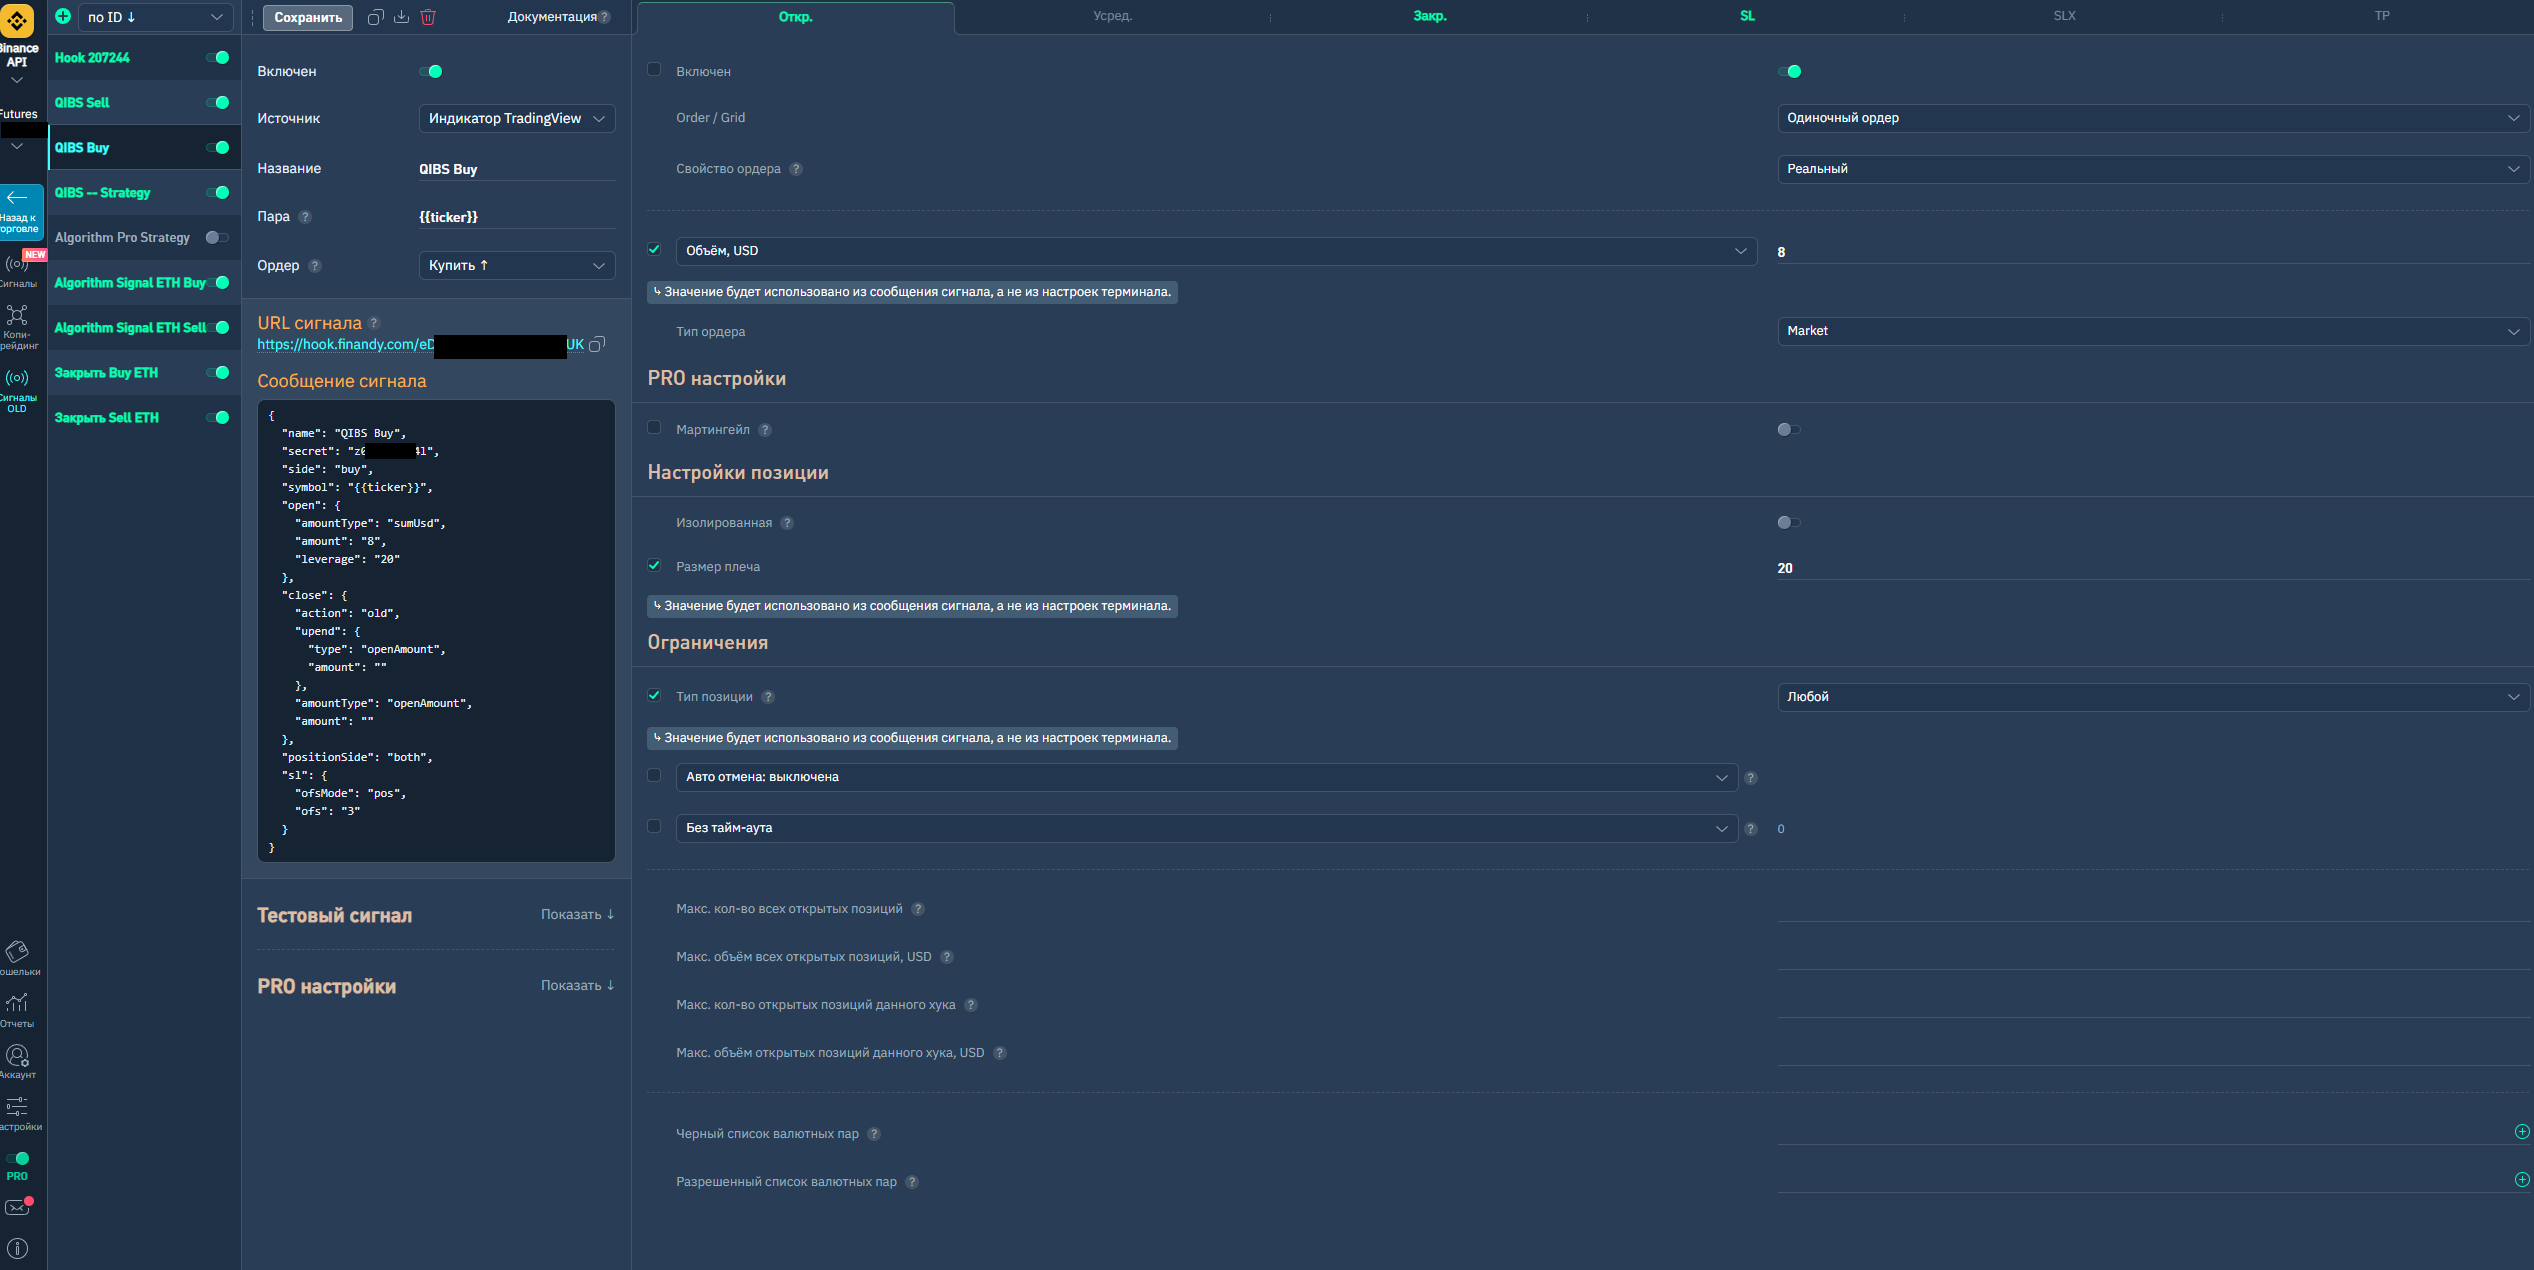The width and height of the screenshot is (2534, 1270).
Task: Add a pair to Черный список with plus icon
Action: 2521,1131
